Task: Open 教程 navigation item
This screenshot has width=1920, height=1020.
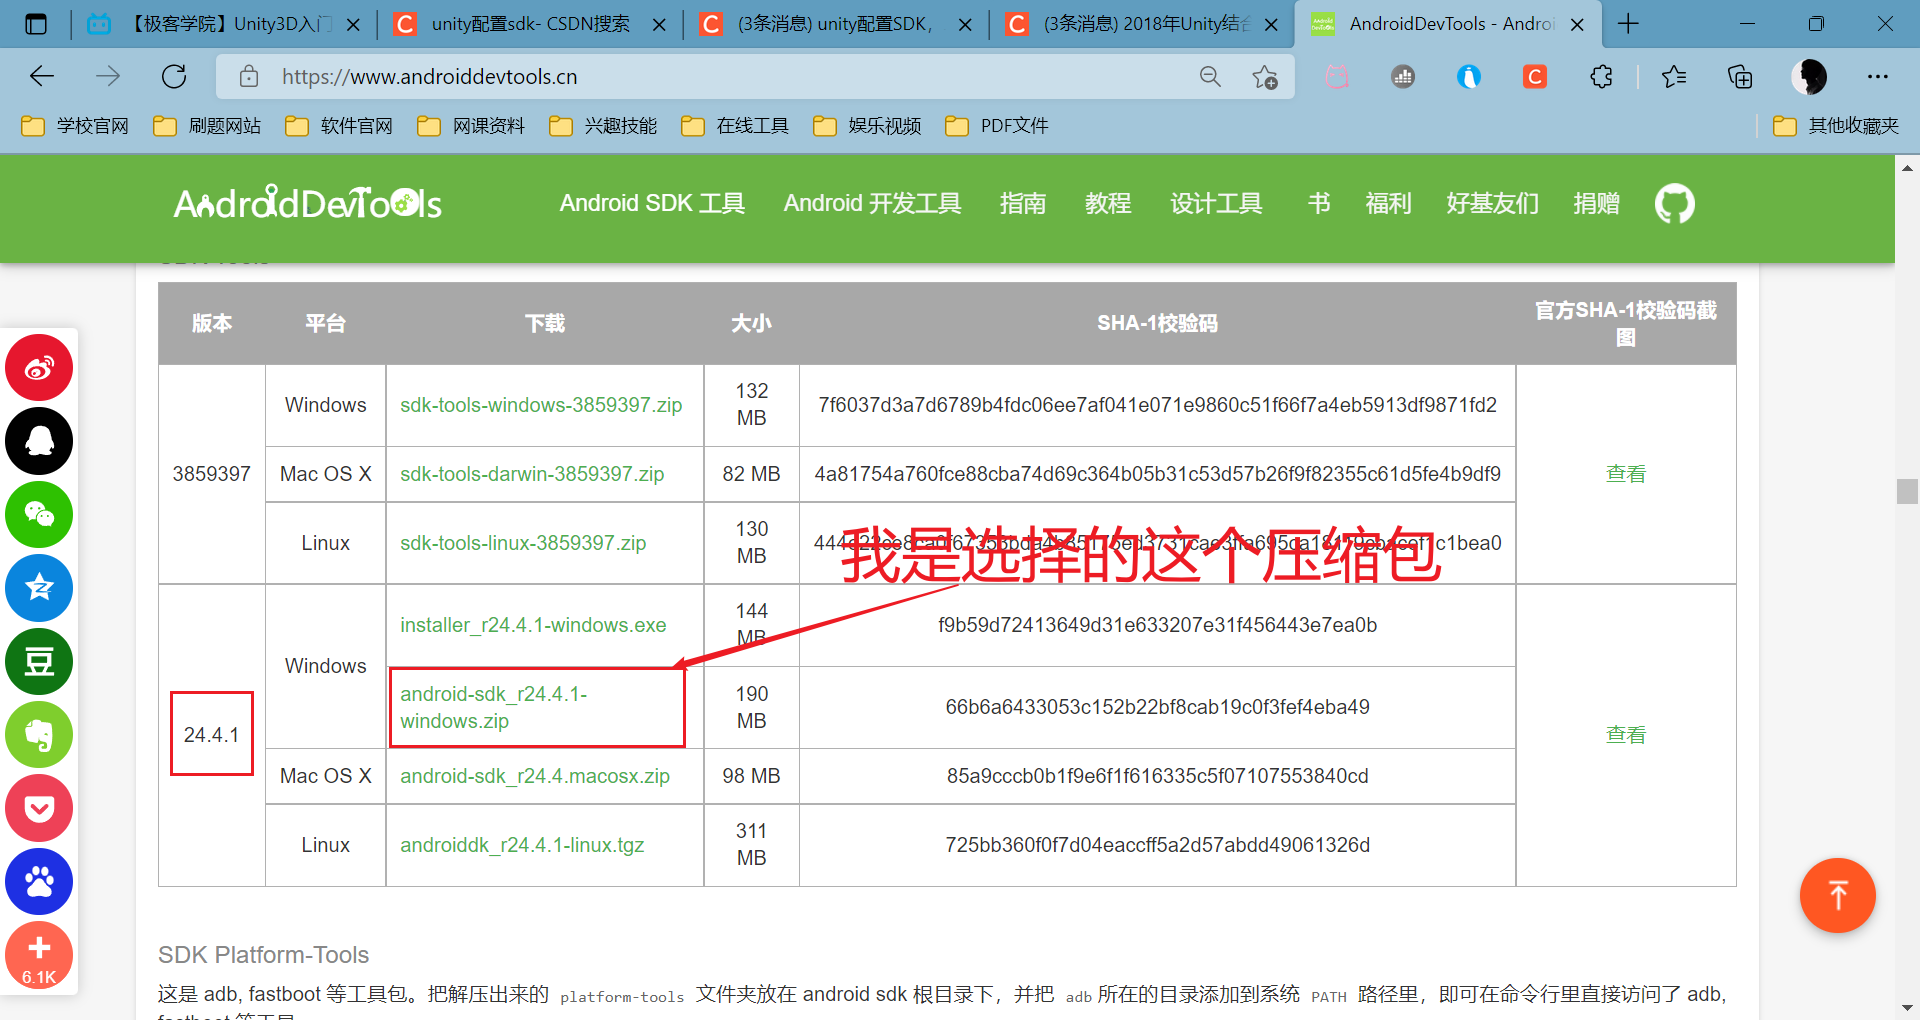Action: pyautogui.click(x=1108, y=204)
